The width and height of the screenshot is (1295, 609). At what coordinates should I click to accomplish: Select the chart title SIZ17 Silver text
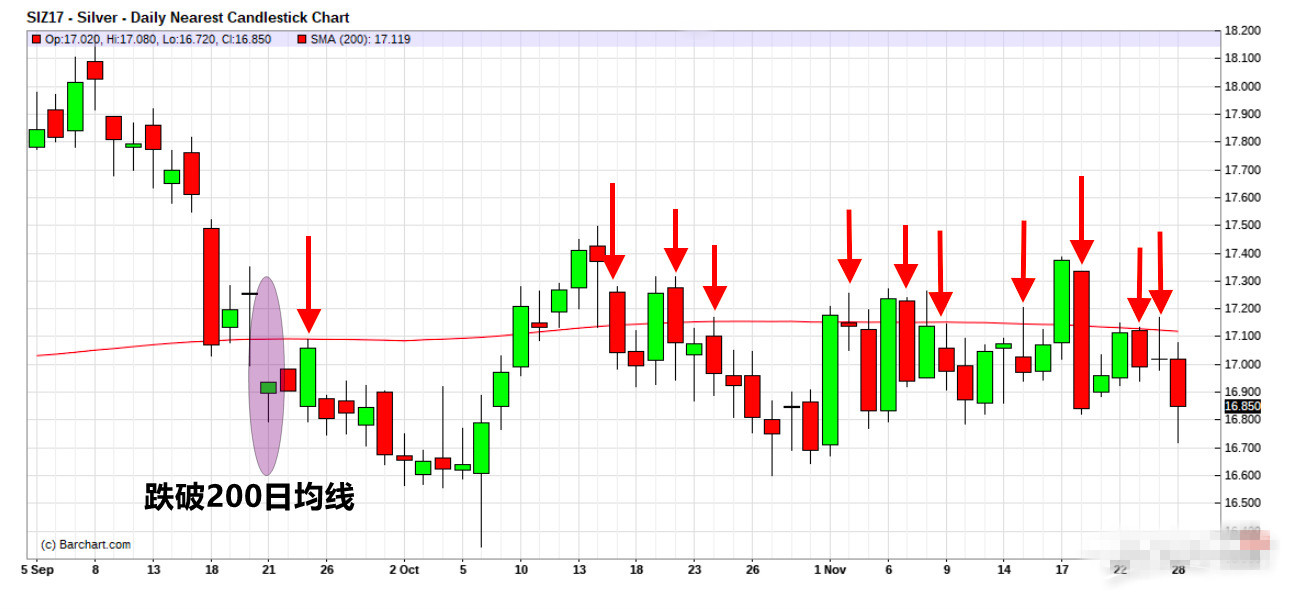click(x=188, y=18)
